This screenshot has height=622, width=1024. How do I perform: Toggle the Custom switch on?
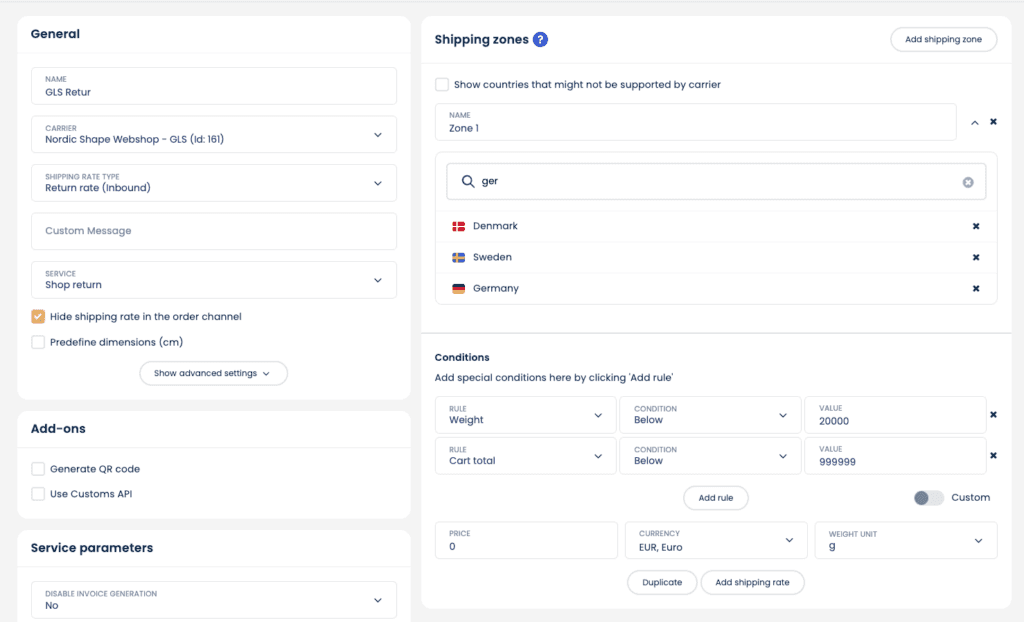pos(928,498)
